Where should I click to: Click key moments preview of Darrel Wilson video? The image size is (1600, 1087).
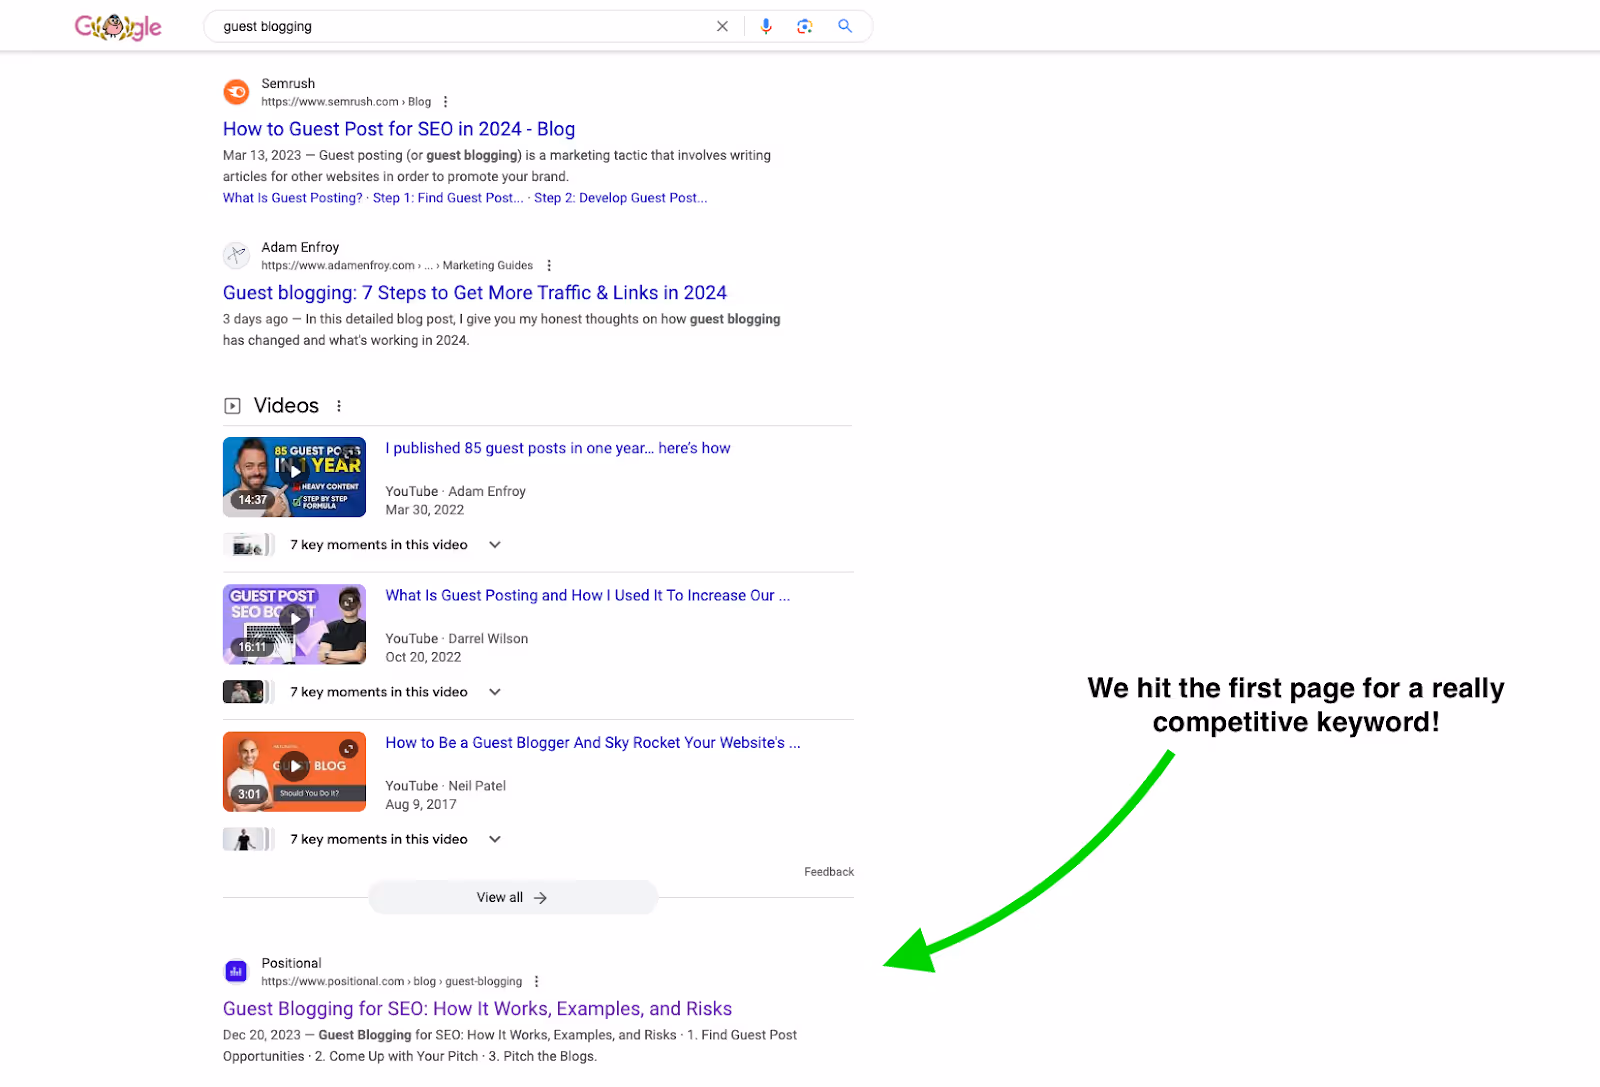[248, 692]
